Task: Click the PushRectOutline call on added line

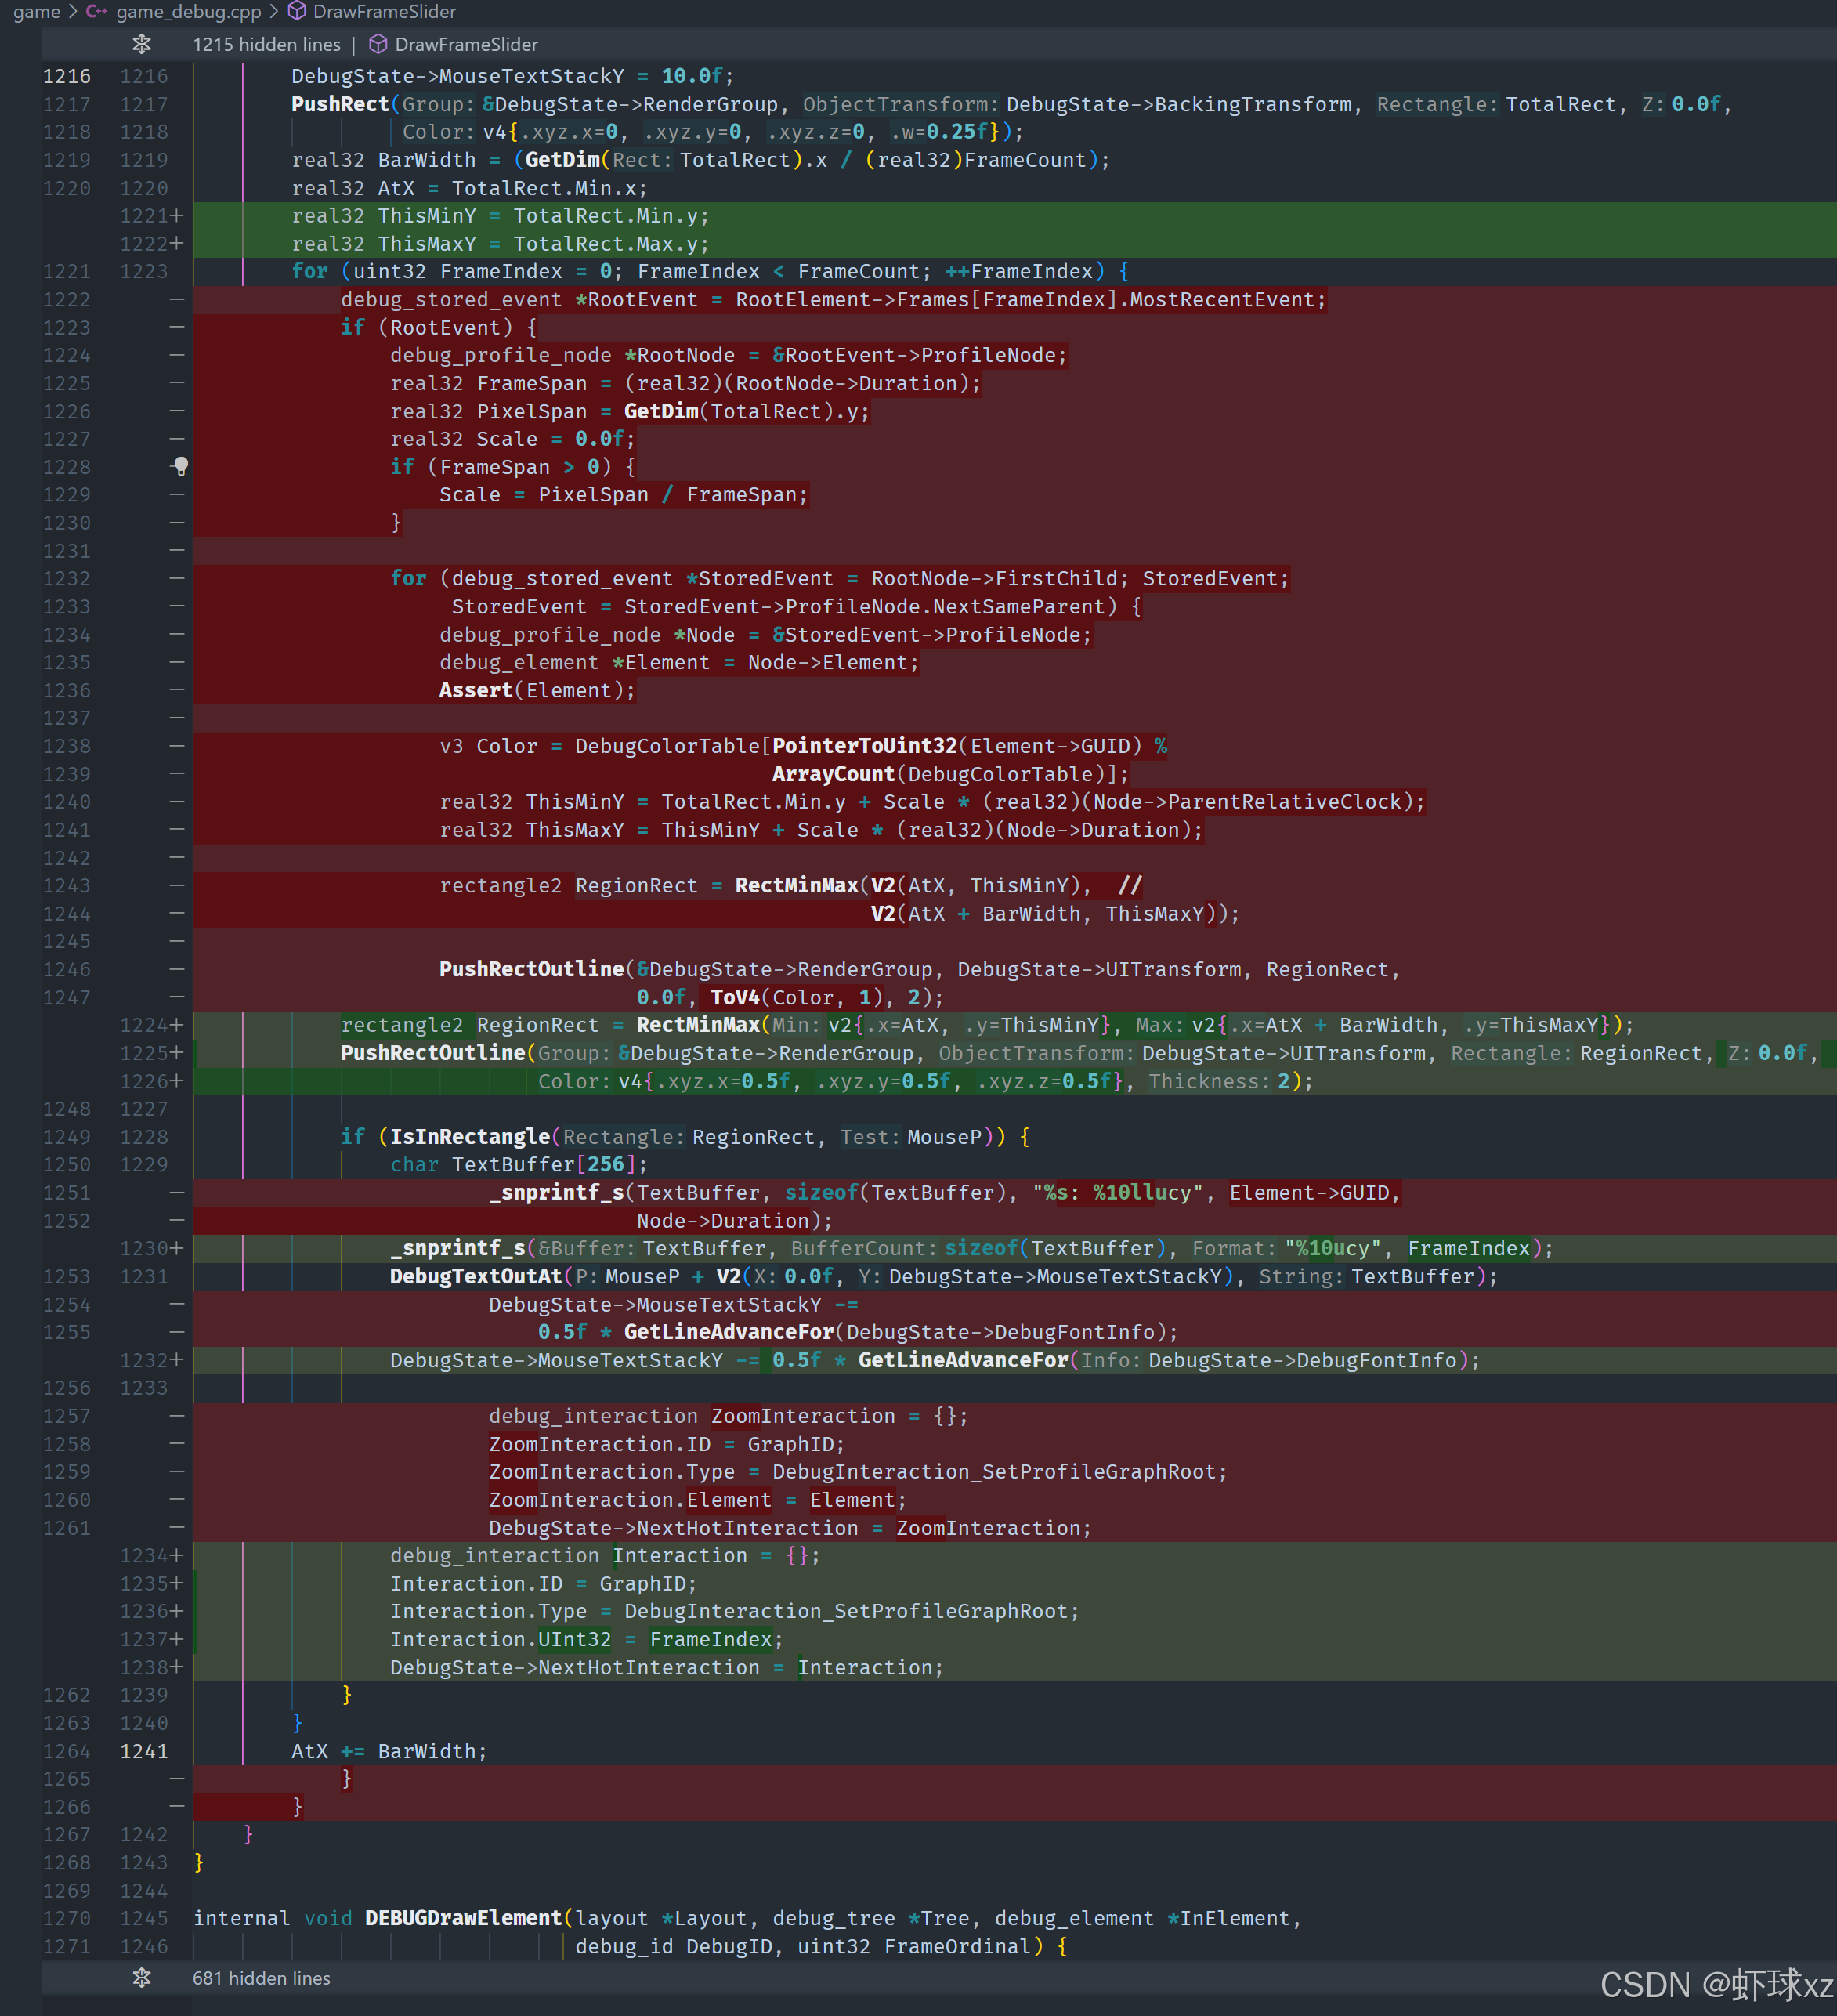Action: [x=432, y=1053]
